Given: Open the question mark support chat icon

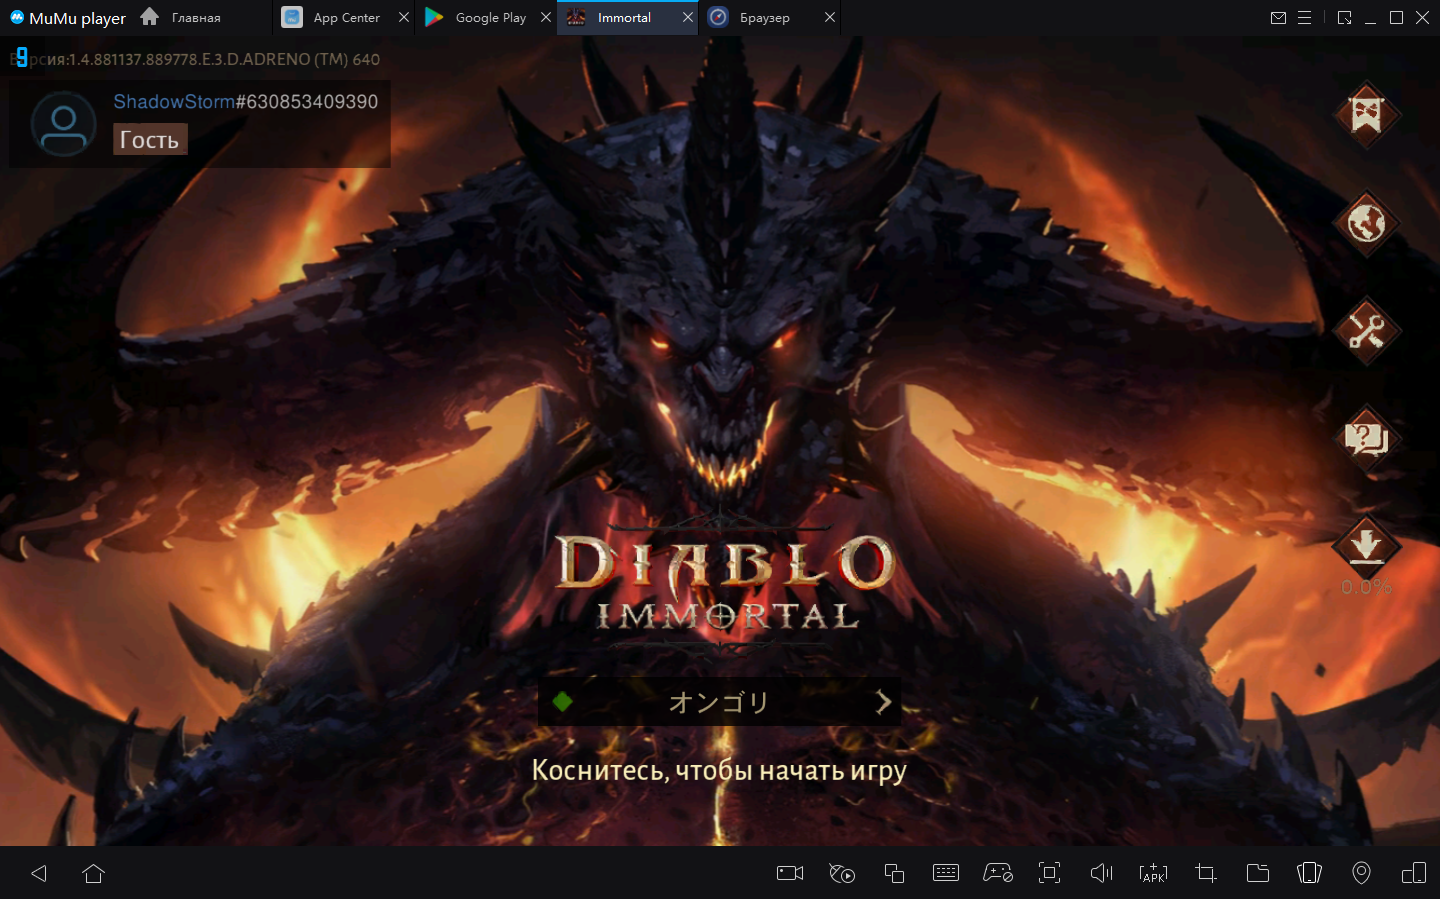Looking at the screenshot, I should tap(1366, 438).
